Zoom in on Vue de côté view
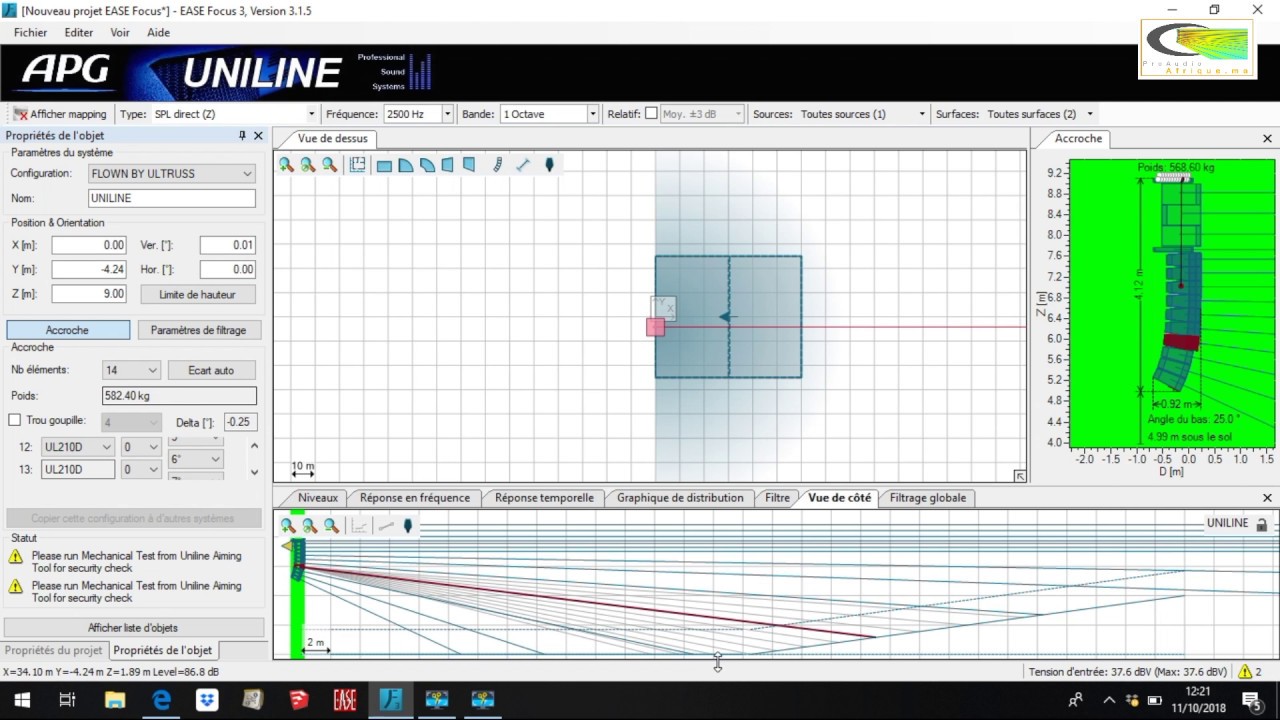Image resolution: width=1280 pixels, height=720 pixels. pos(288,525)
